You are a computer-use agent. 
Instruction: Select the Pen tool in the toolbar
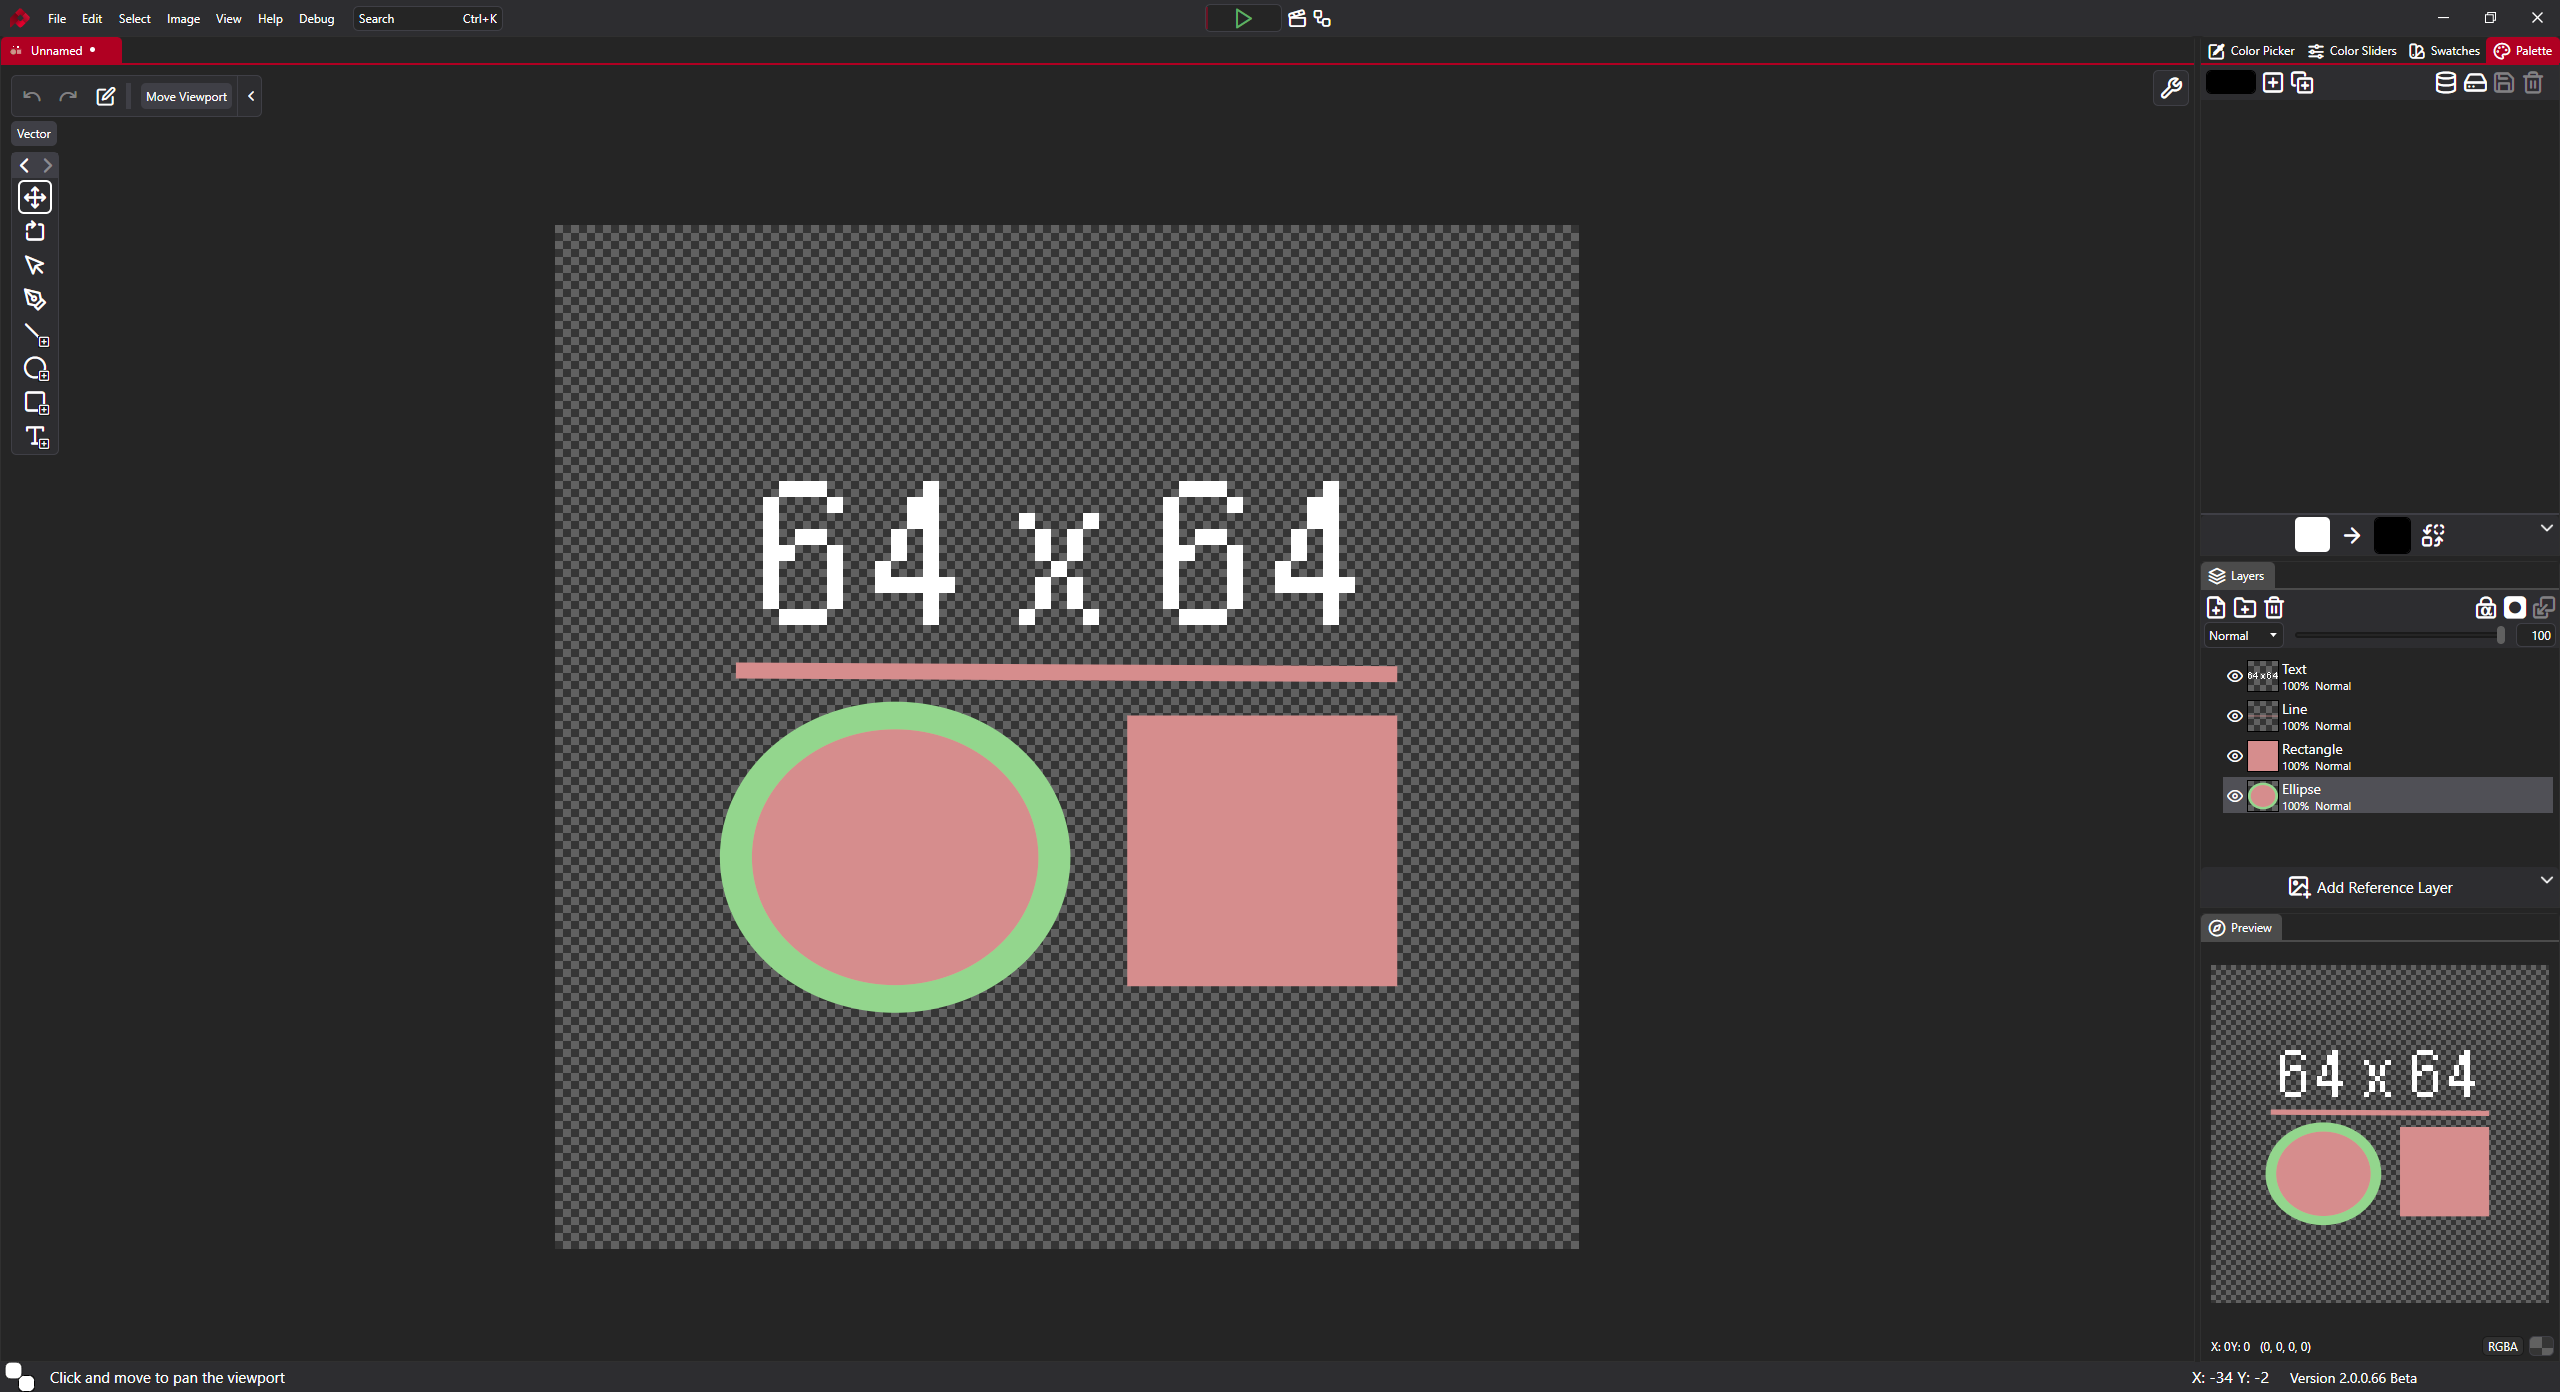(x=35, y=299)
